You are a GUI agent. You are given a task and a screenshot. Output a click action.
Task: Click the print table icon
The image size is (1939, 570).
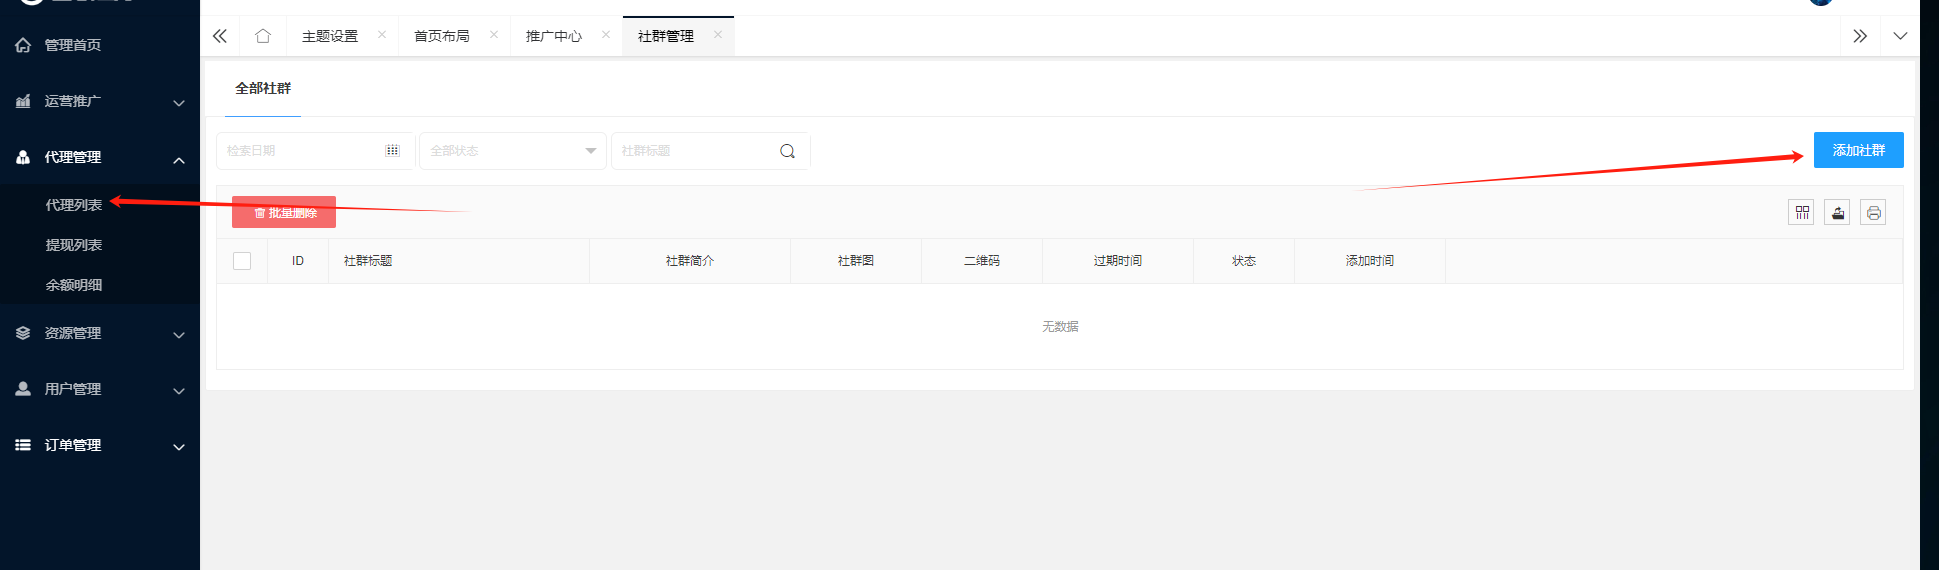pos(1873,212)
